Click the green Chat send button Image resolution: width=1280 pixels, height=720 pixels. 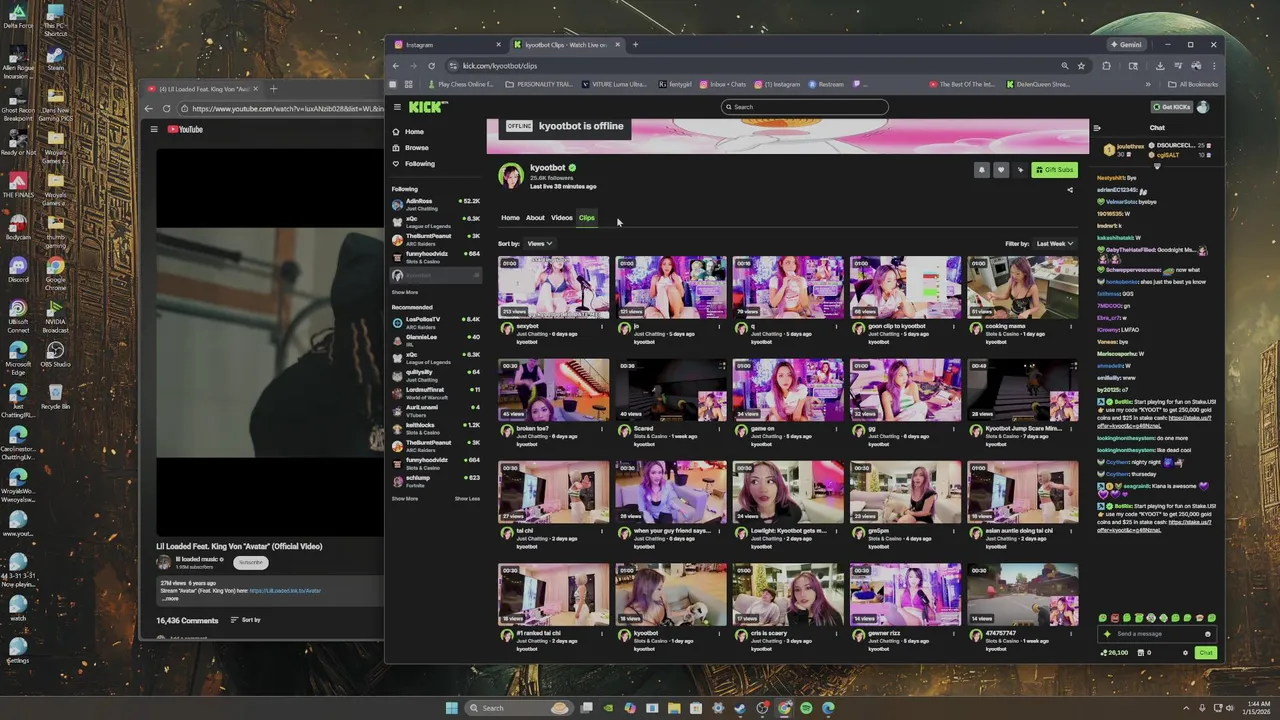click(1206, 653)
